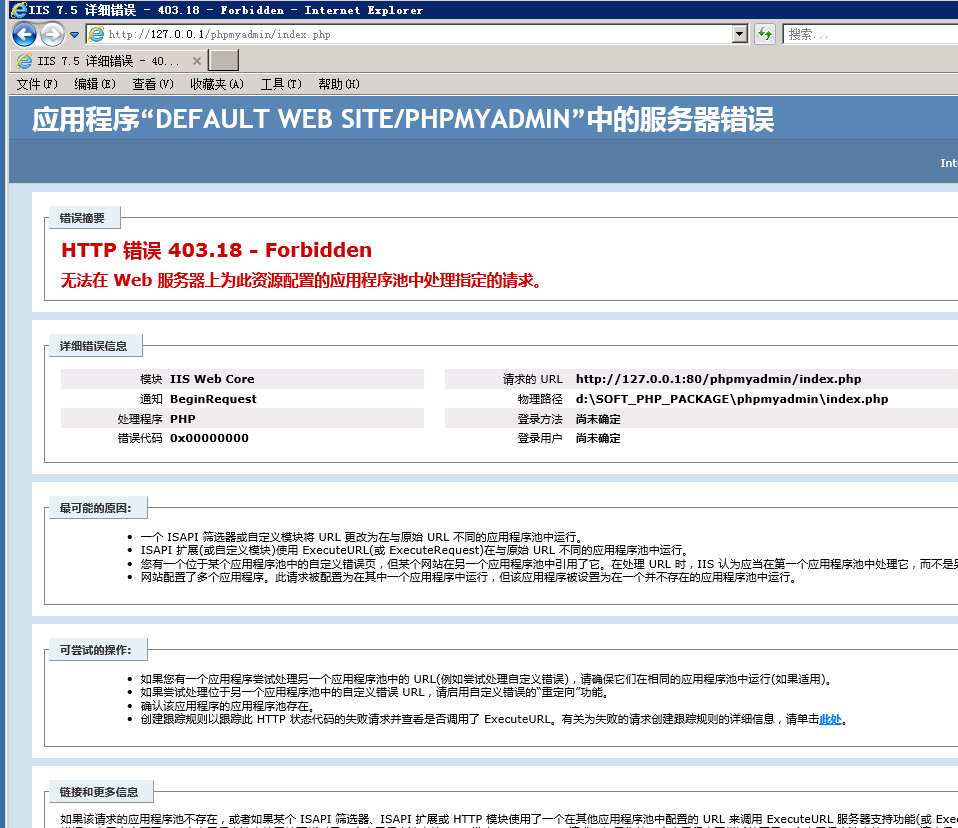Click the Internet Explorer icon in title bar
958x828 pixels.
(17, 10)
